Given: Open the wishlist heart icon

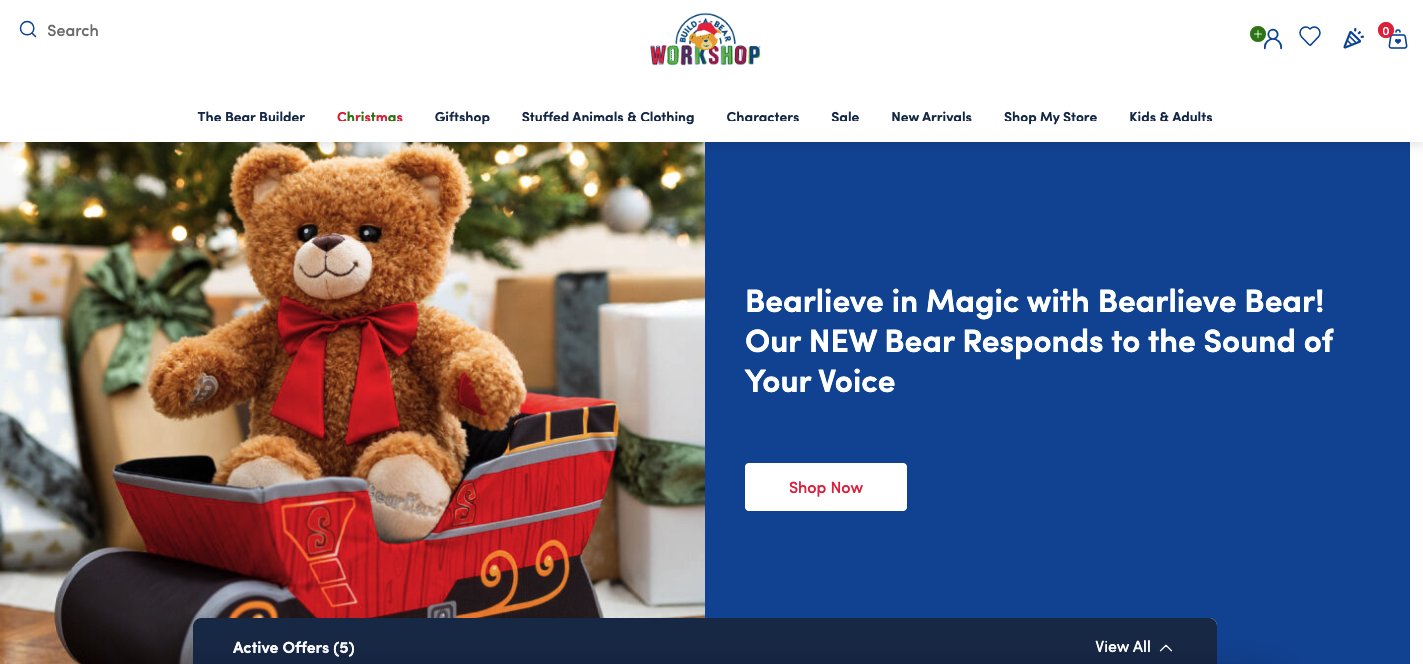Looking at the screenshot, I should pyautogui.click(x=1310, y=37).
